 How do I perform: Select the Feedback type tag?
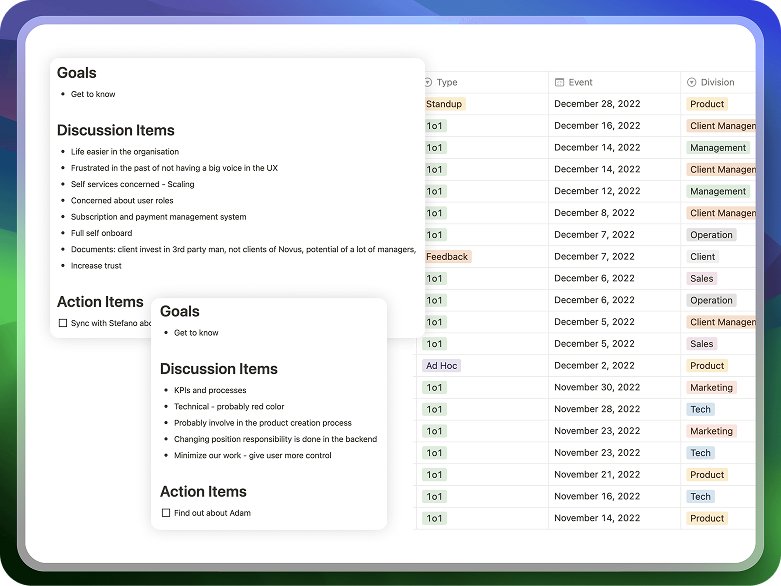tap(447, 257)
